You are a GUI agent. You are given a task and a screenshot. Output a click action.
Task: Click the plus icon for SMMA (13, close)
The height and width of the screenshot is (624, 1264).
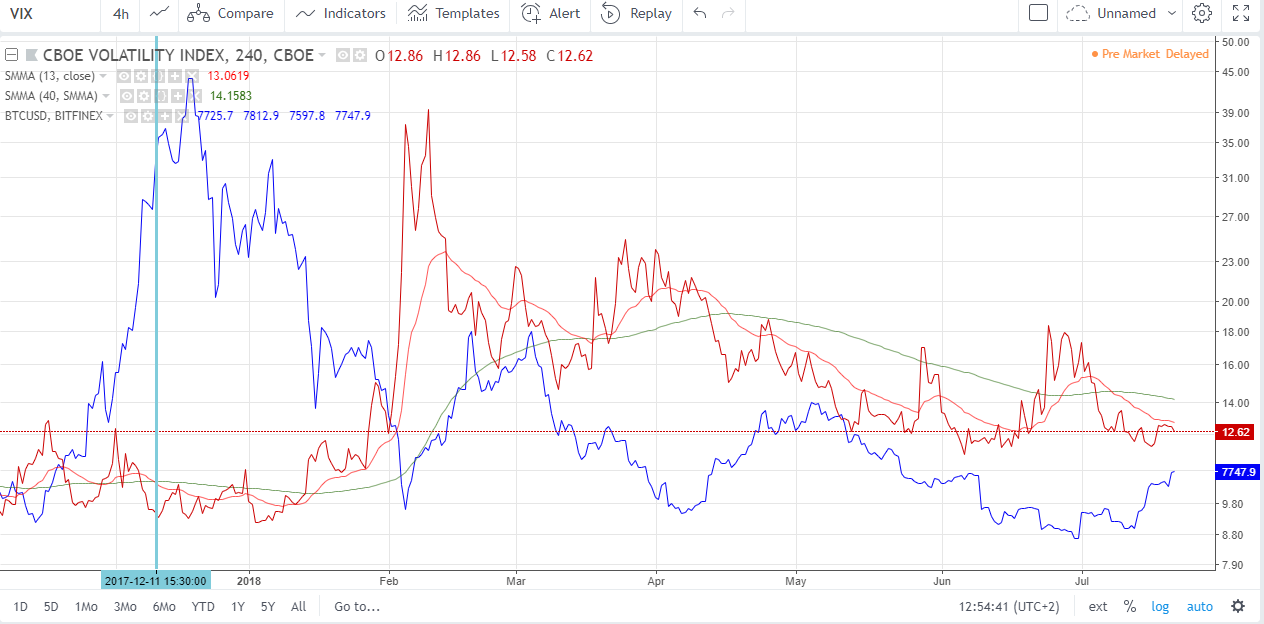coord(175,76)
